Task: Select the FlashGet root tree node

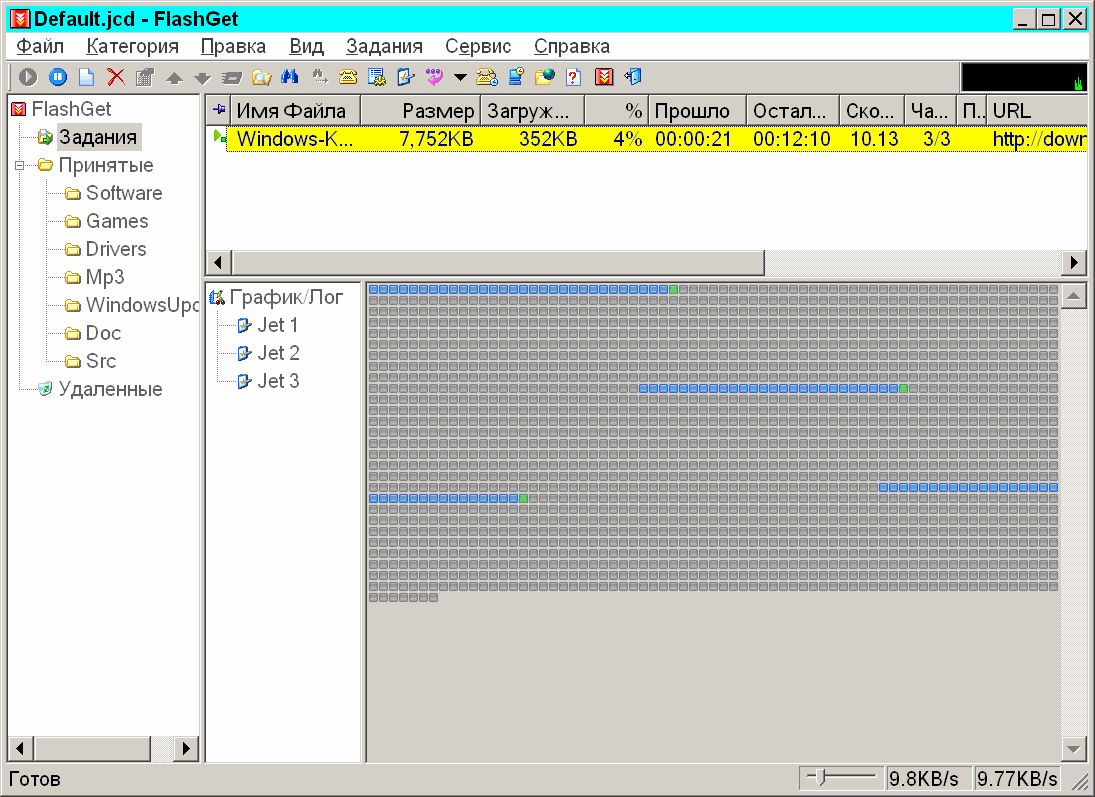Action: (71, 109)
